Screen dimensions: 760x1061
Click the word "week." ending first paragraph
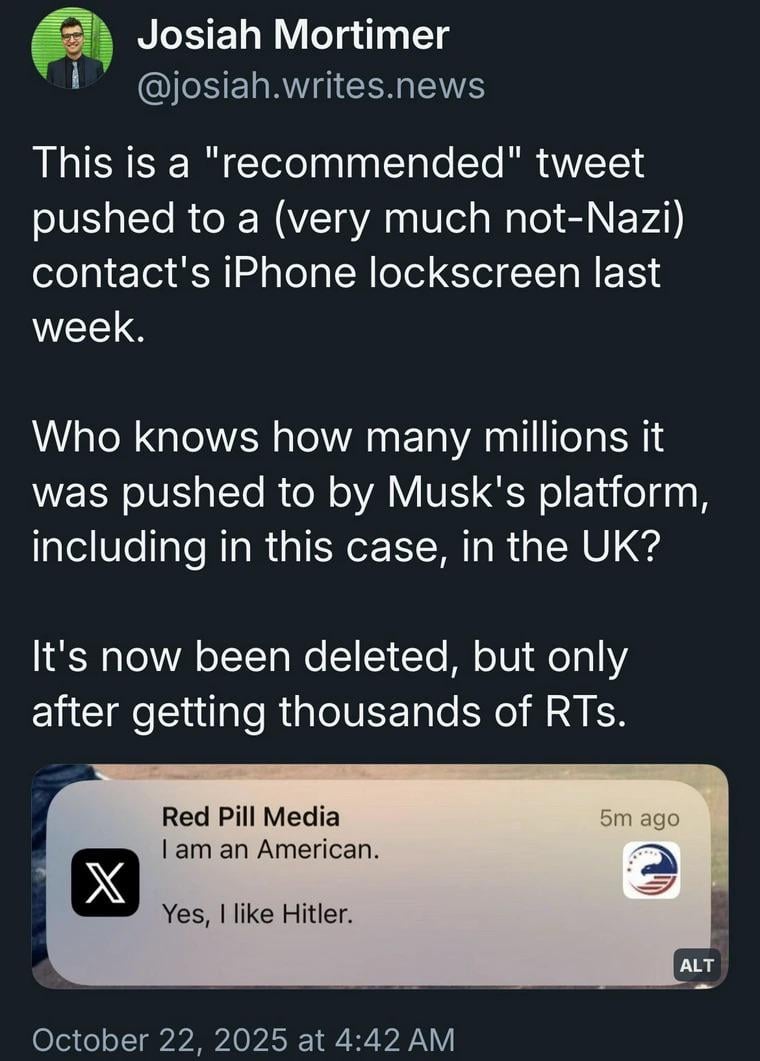click(x=88, y=329)
